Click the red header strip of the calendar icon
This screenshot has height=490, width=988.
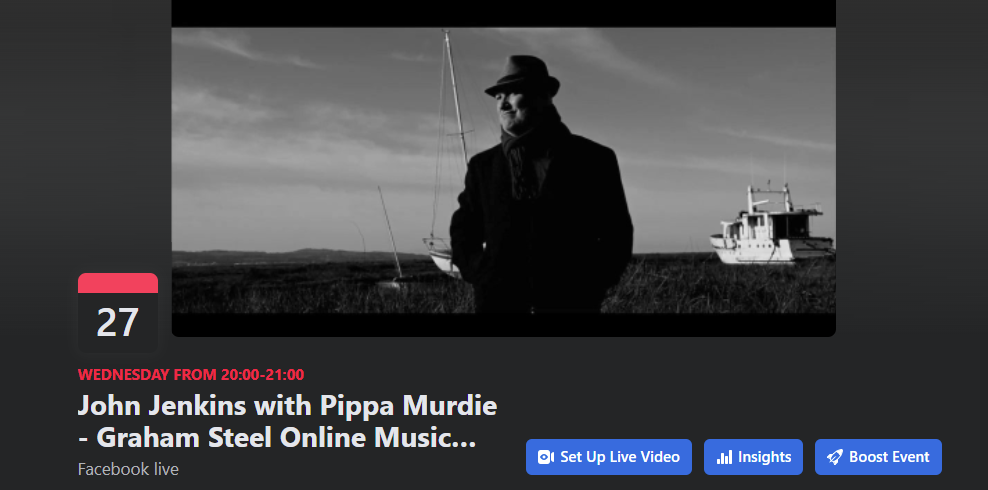(118, 283)
